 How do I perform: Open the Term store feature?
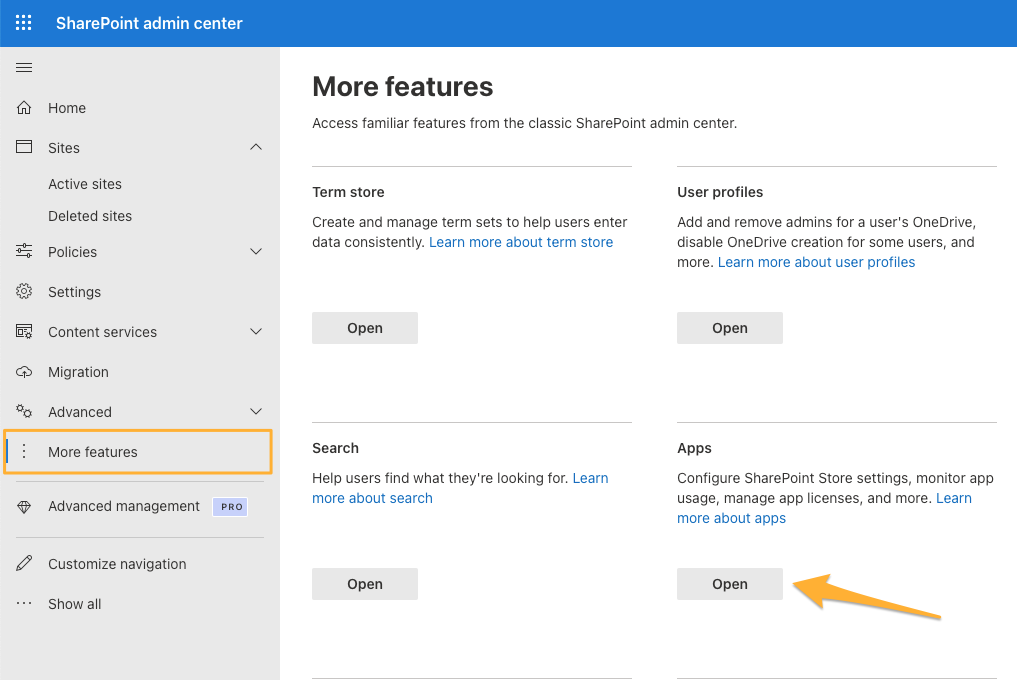coord(364,327)
